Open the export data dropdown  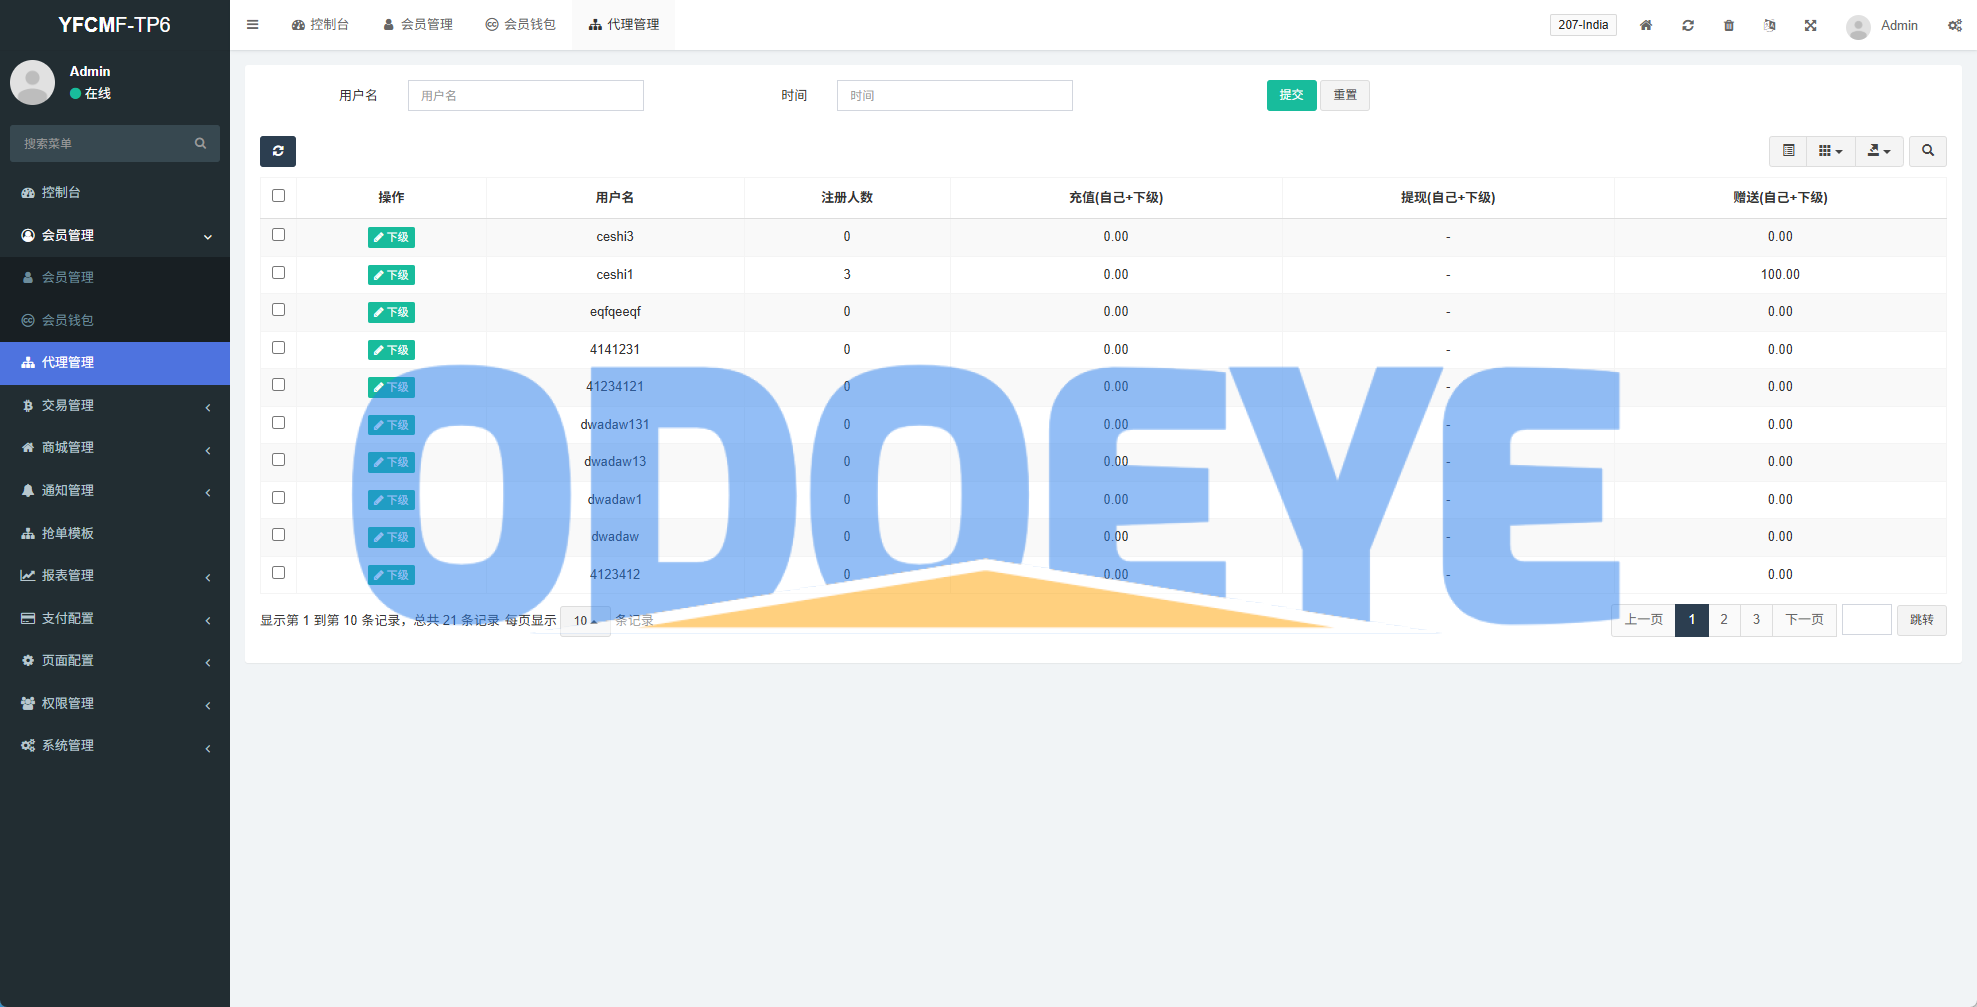1879,151
